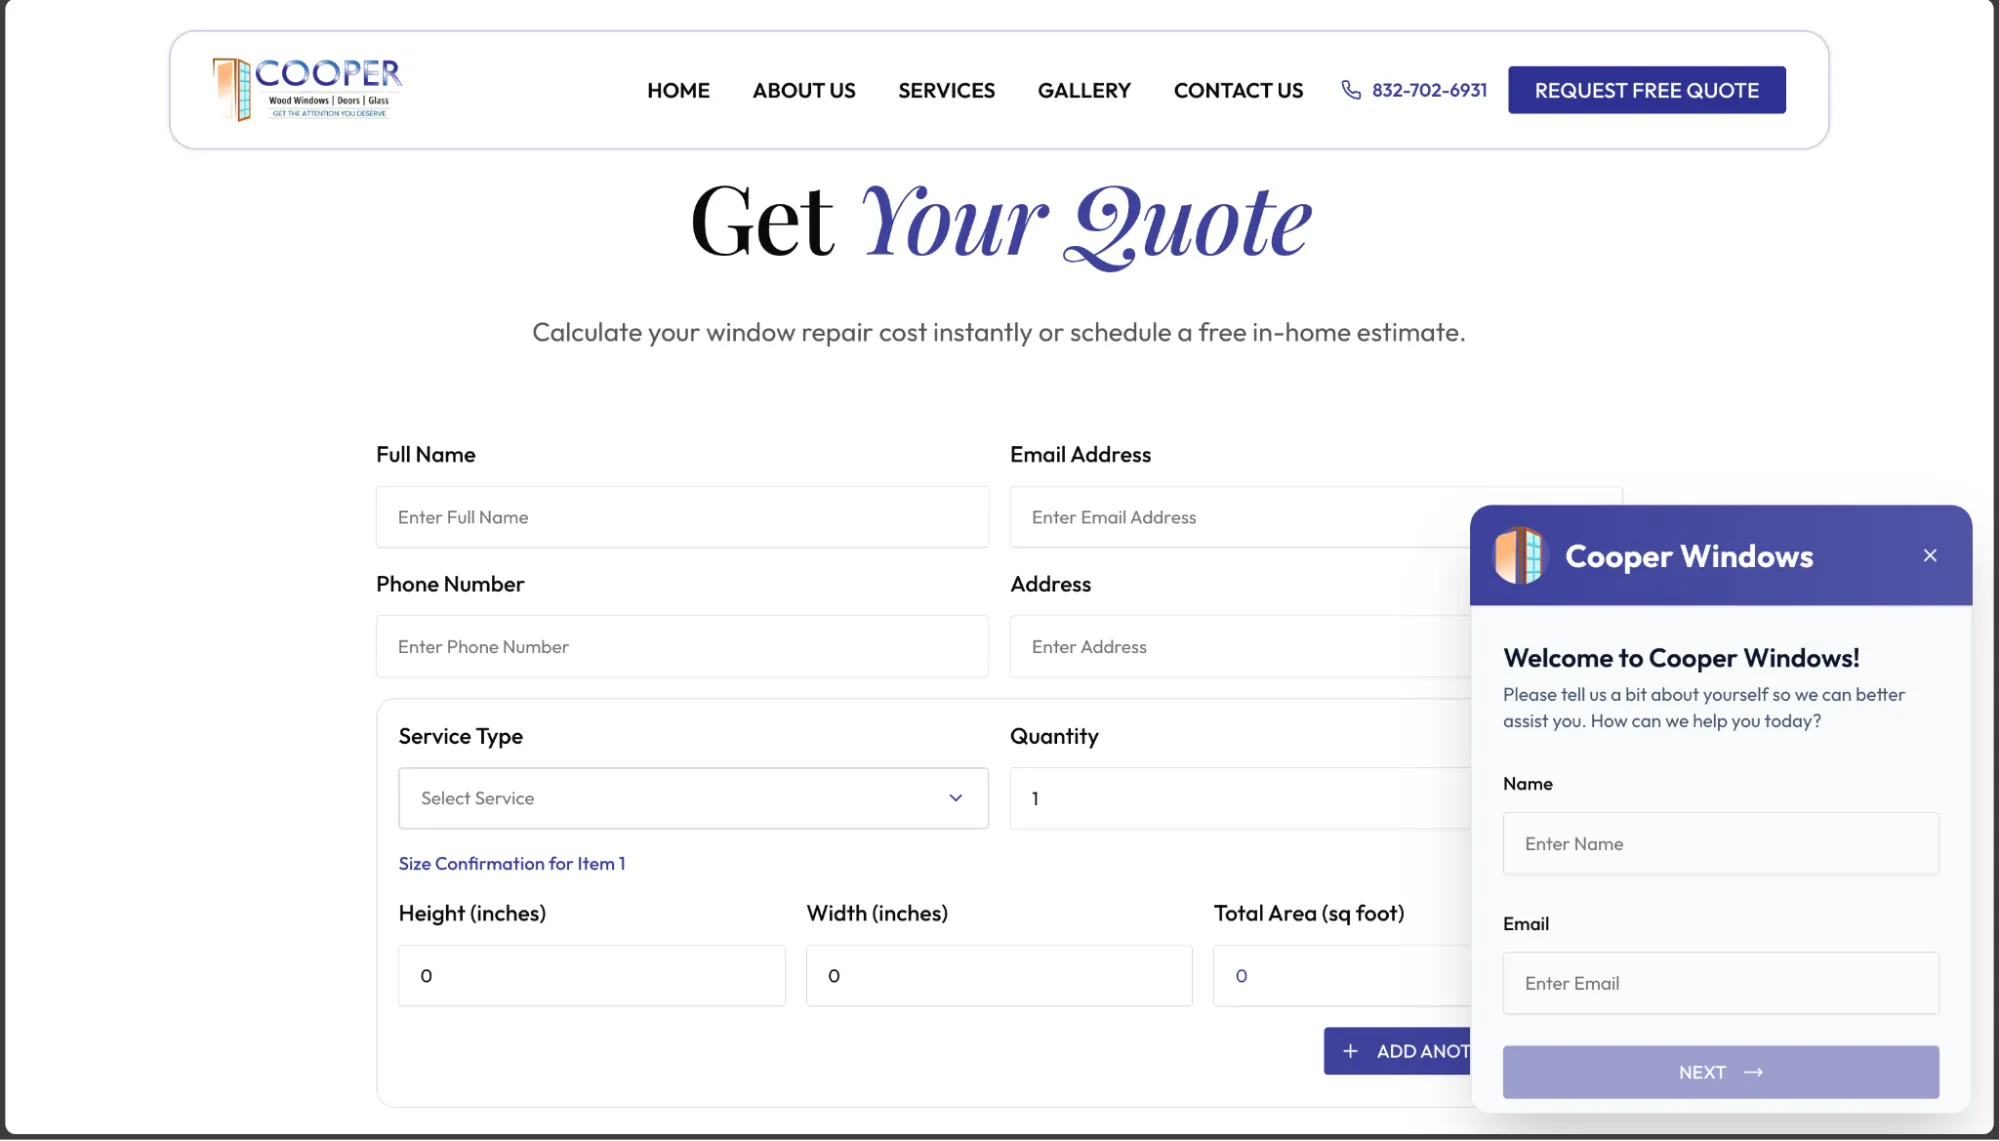This screenshot has width=1999, height=1141.
Task: Click the plus icon on Add Another button
Action: pyautogui.click(x=1351, y=1051)
